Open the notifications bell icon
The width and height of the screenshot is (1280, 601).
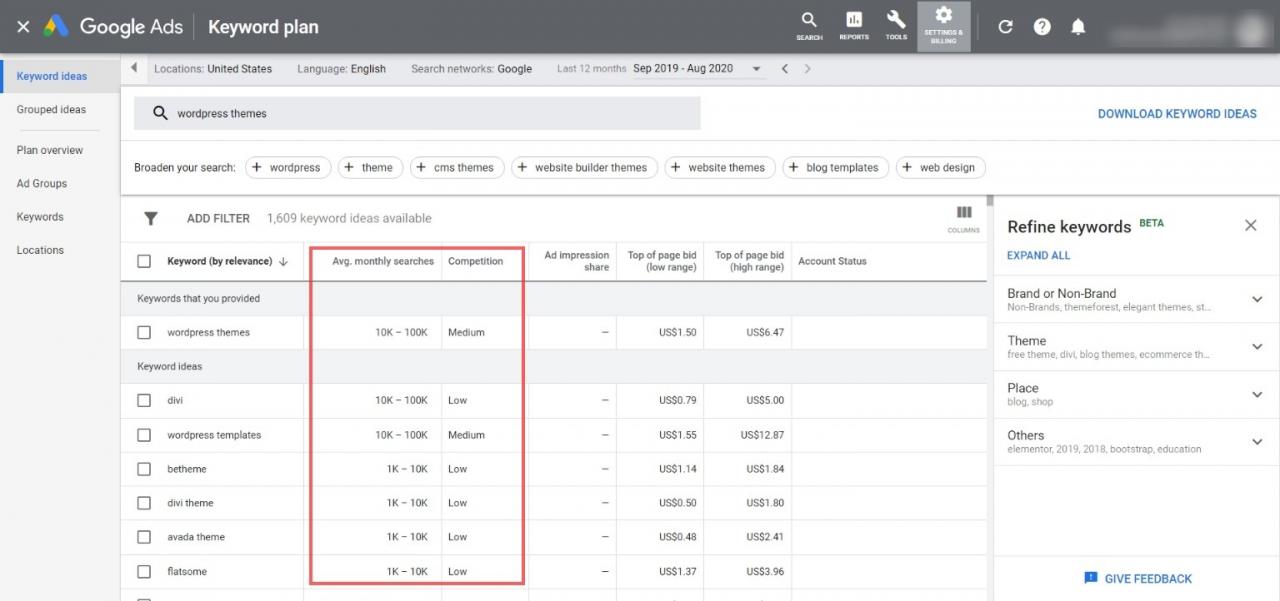[x=1078, y=27]
